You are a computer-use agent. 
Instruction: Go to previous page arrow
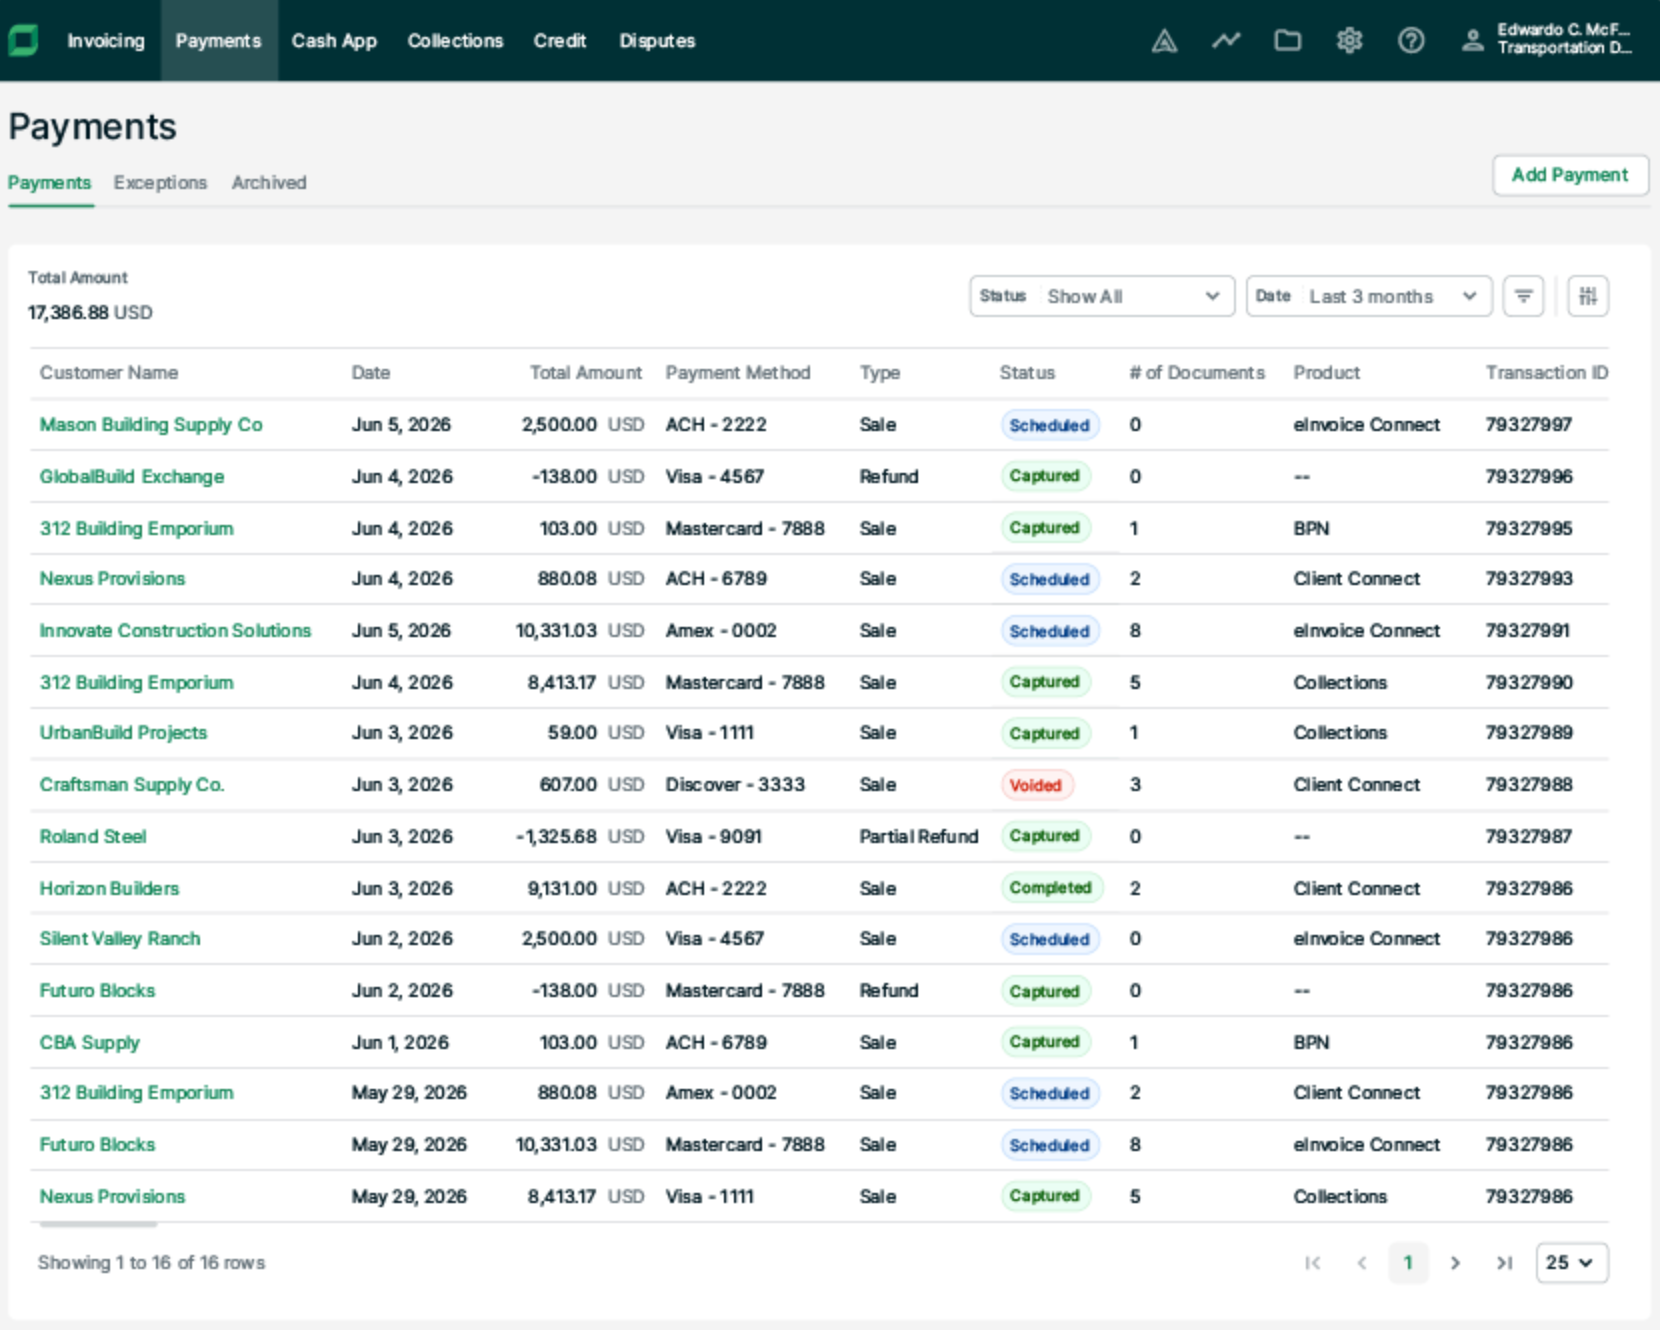(1361, 1263)
